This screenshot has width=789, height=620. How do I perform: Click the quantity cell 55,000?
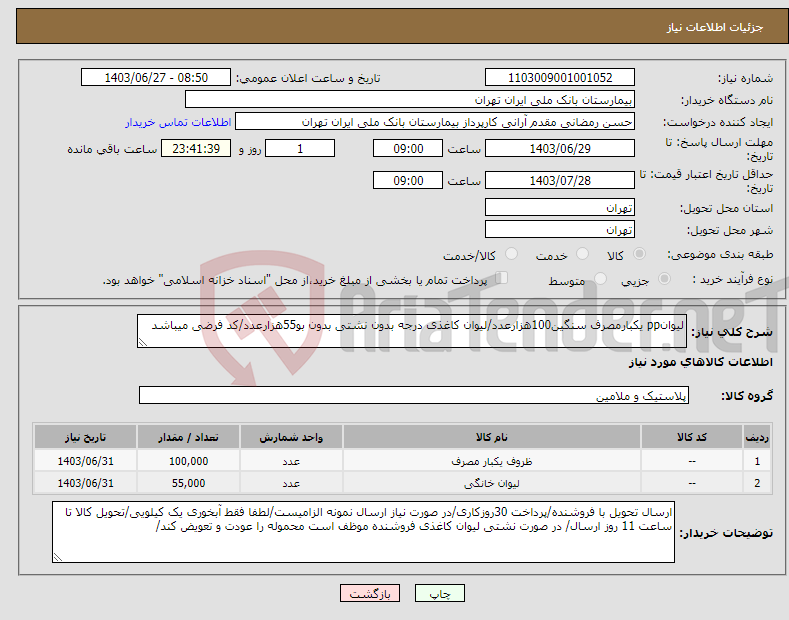coord(188,483)
